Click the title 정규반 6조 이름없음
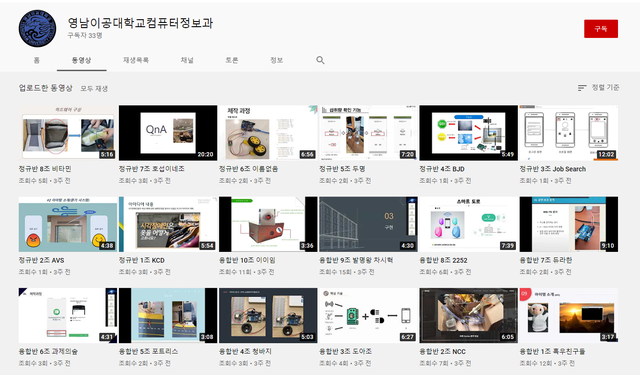The height and width of the screenshot is (375, 640). point(248,169)
